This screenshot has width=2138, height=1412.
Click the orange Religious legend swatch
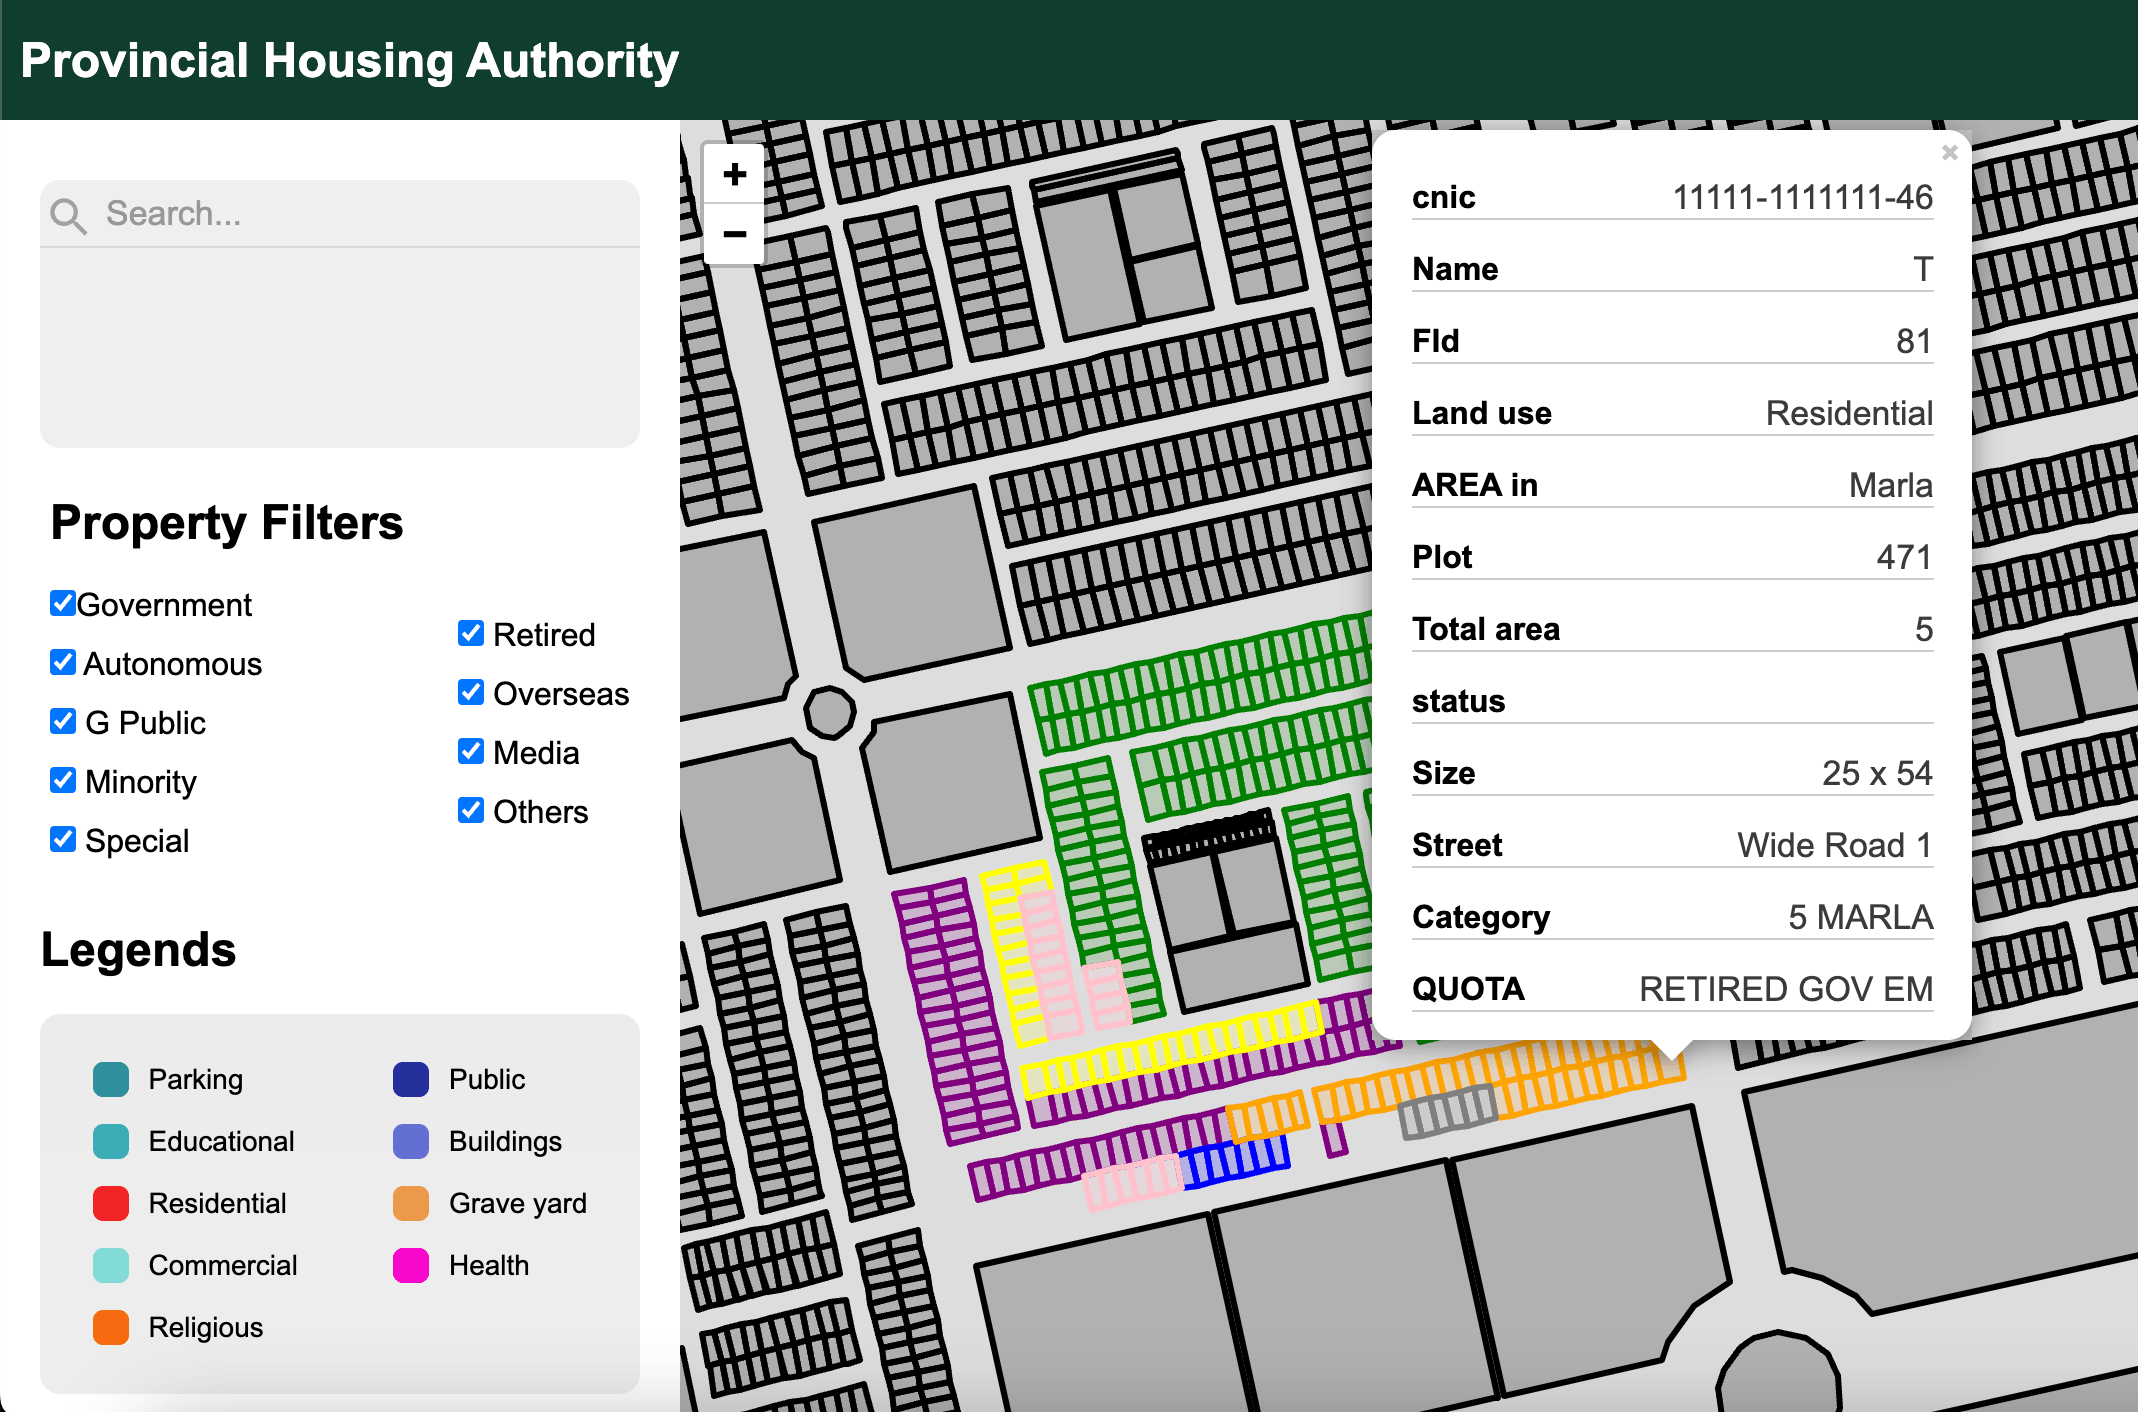pyautogui.click(x=111, y=1327)
